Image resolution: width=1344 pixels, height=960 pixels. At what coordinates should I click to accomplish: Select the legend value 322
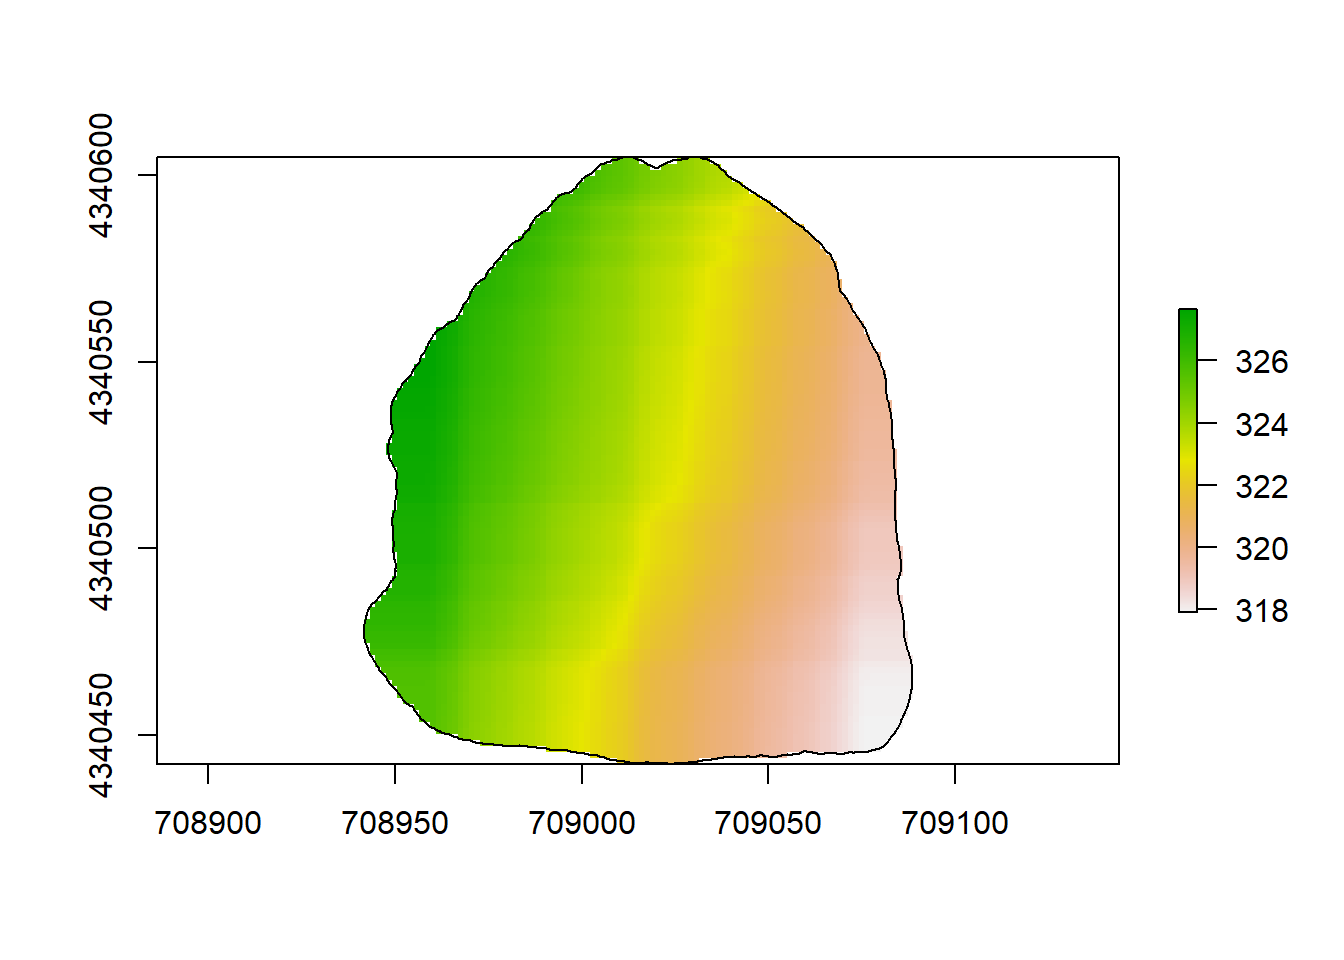1261,487
